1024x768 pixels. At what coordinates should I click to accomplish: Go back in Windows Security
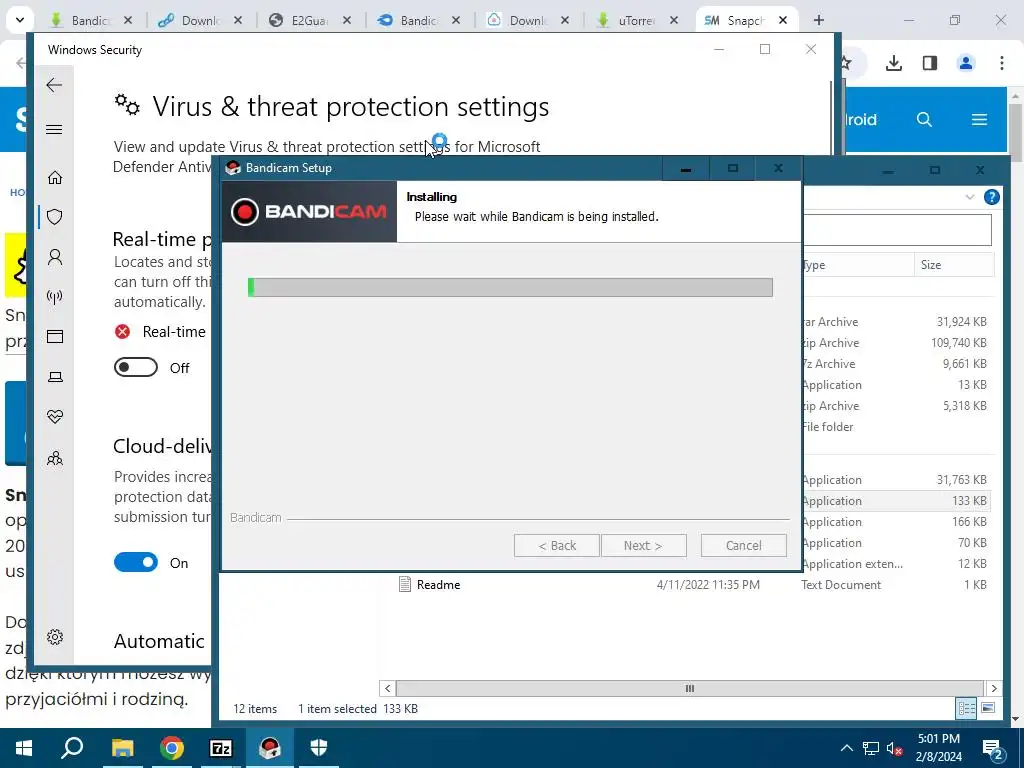point(54,85)
